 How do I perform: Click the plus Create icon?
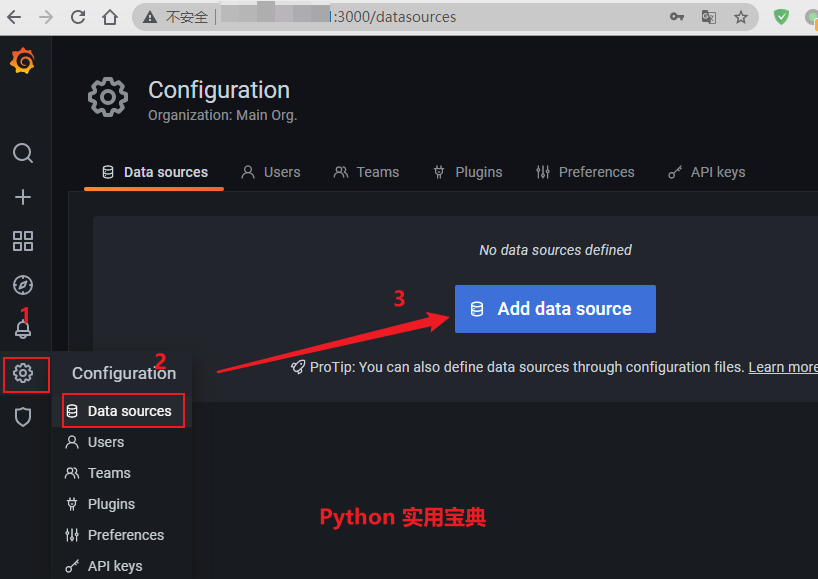coord(22,197)
